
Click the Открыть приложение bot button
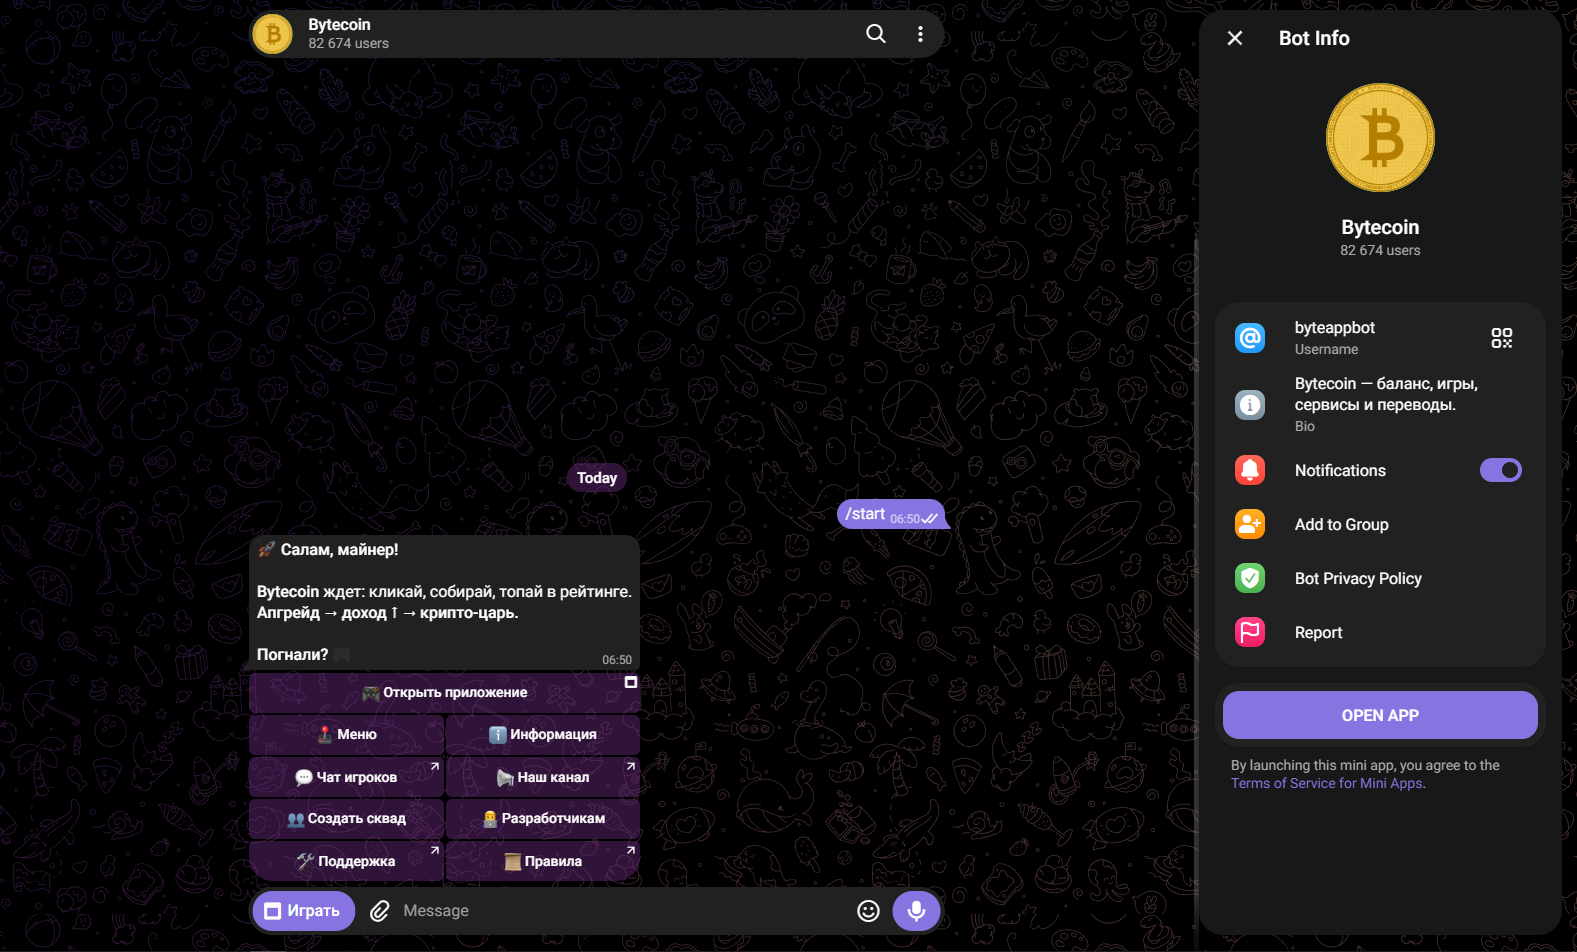pos(444,692)
